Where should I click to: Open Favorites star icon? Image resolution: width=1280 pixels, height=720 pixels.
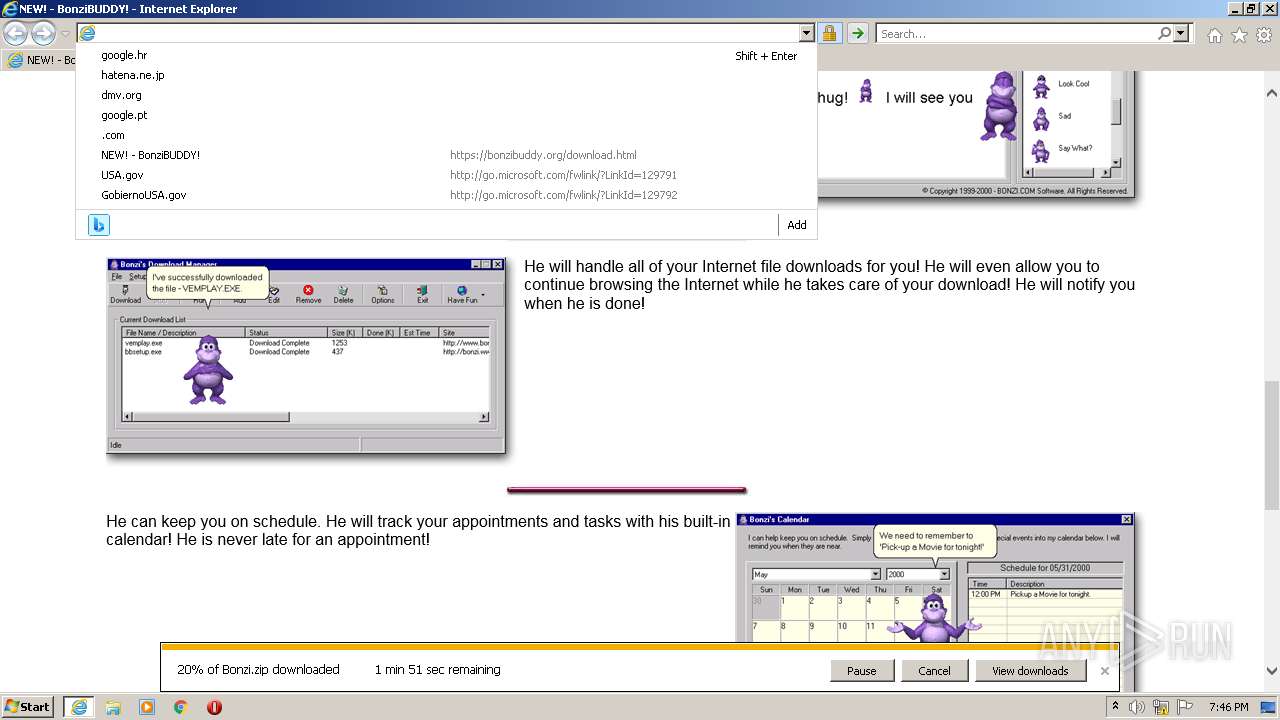[x=1239, y=35]
